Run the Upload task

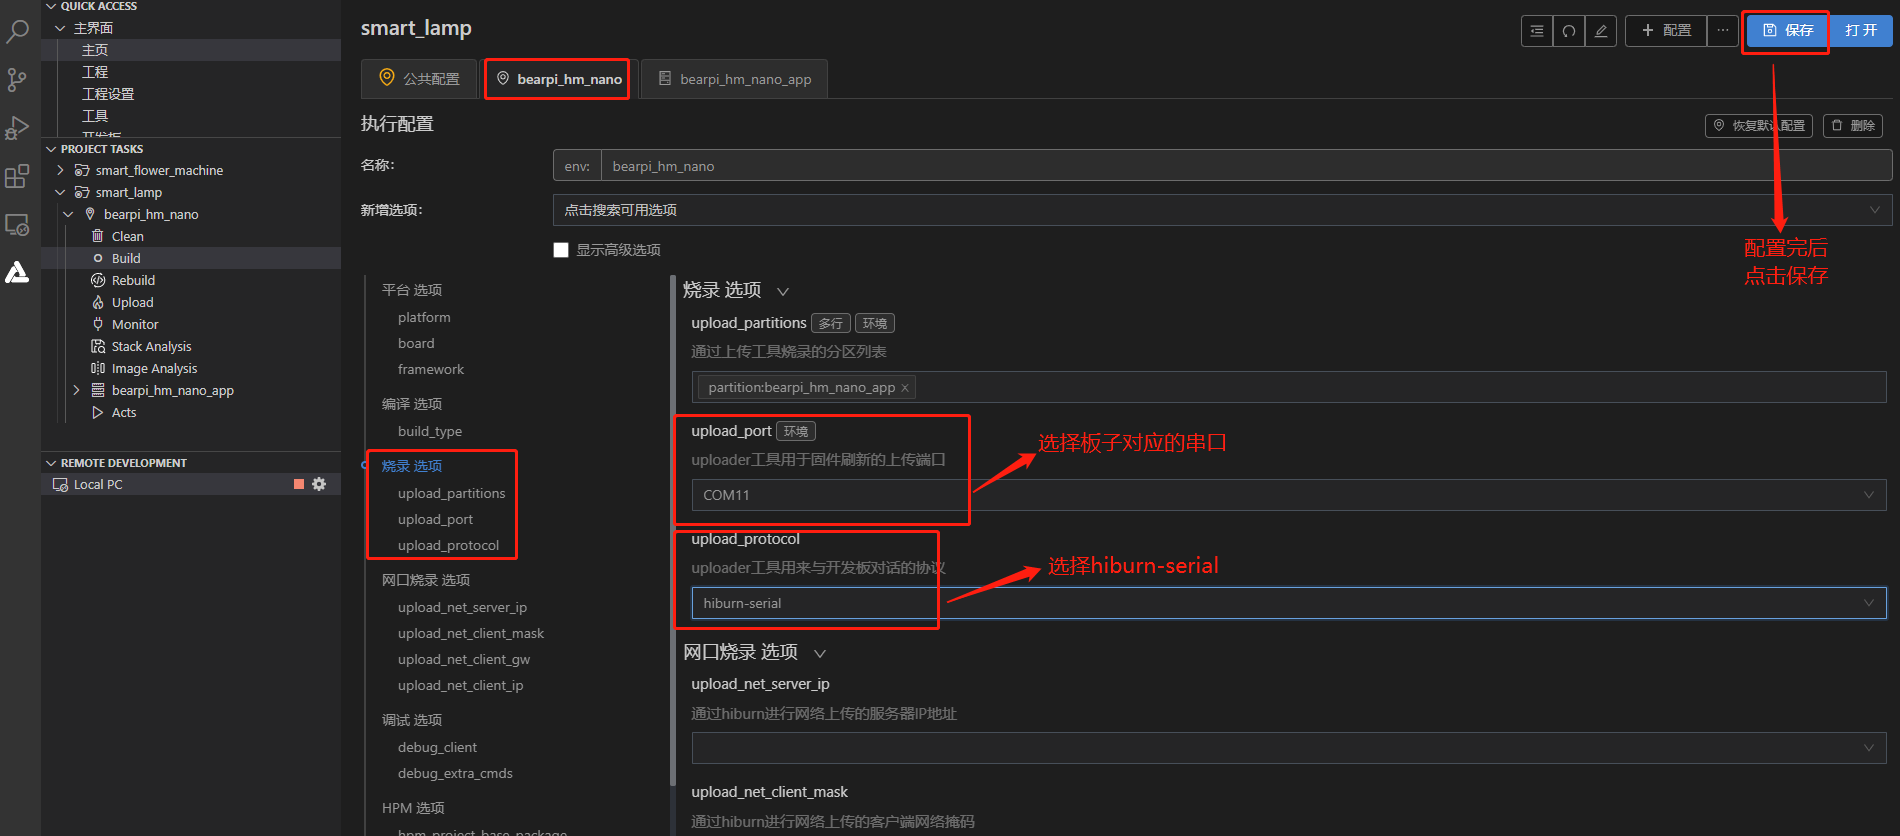pyautogui.click(x=132, y=302)
